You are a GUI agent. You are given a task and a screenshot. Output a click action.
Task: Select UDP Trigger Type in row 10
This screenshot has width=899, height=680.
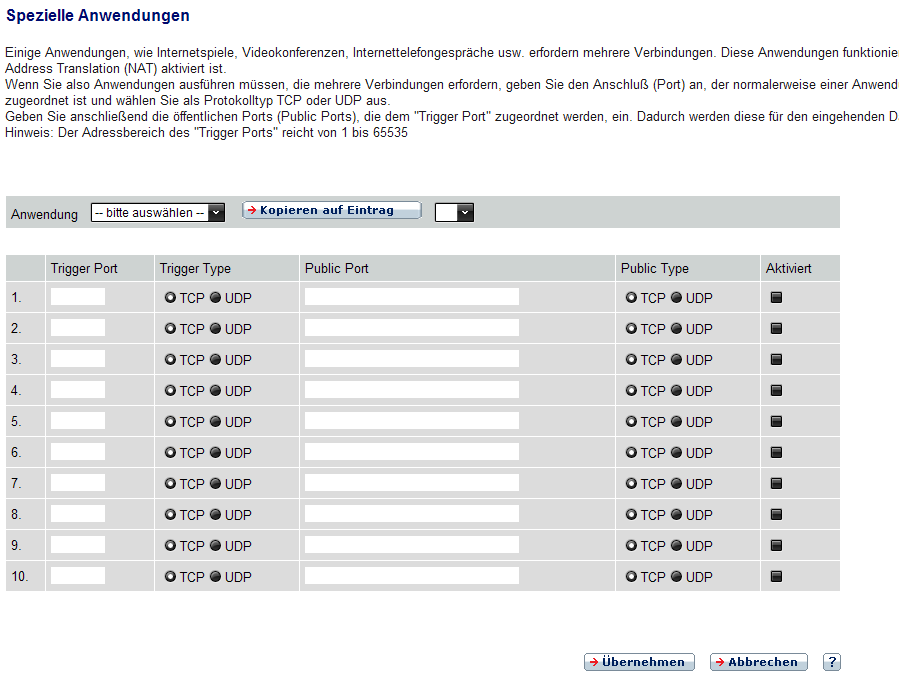215,577
